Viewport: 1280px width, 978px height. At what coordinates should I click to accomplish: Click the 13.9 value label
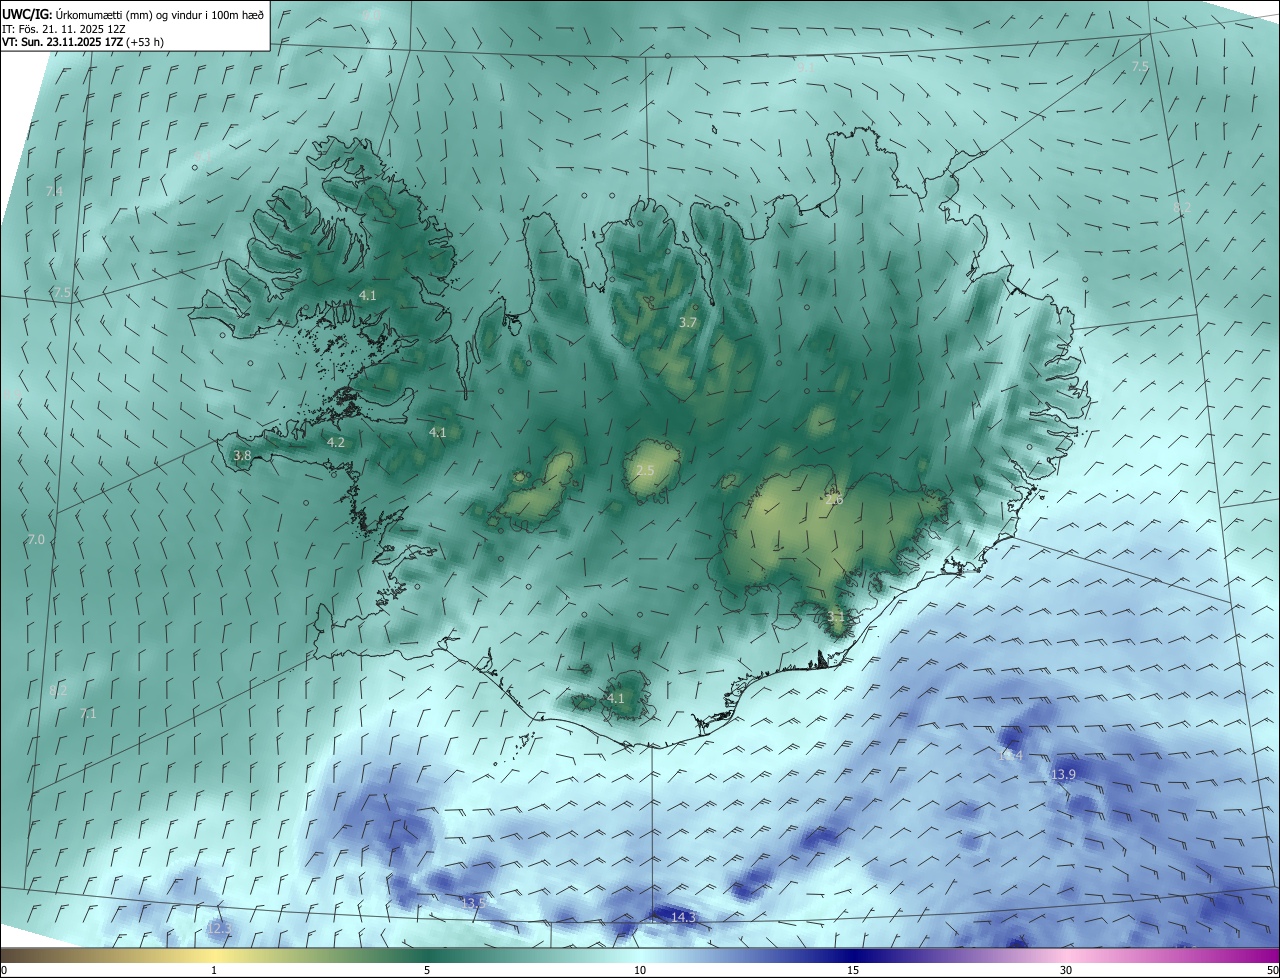point(1064,774)
